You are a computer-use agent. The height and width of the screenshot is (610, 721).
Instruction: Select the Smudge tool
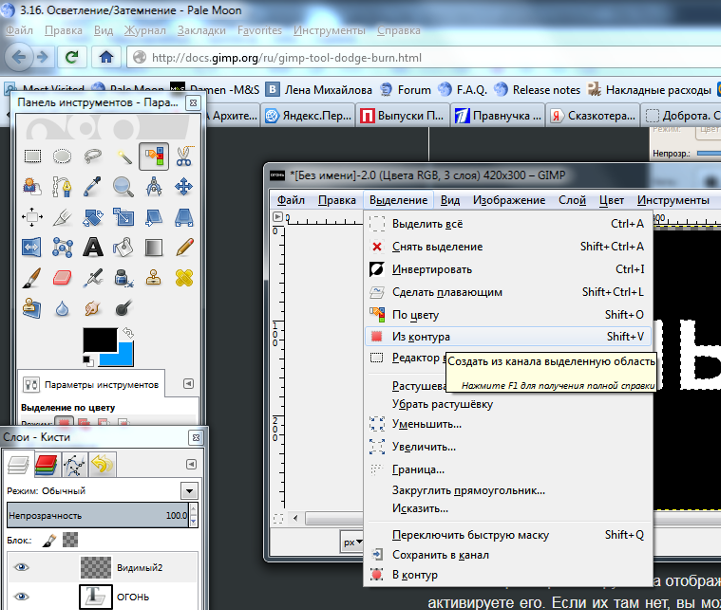(93, 308)
